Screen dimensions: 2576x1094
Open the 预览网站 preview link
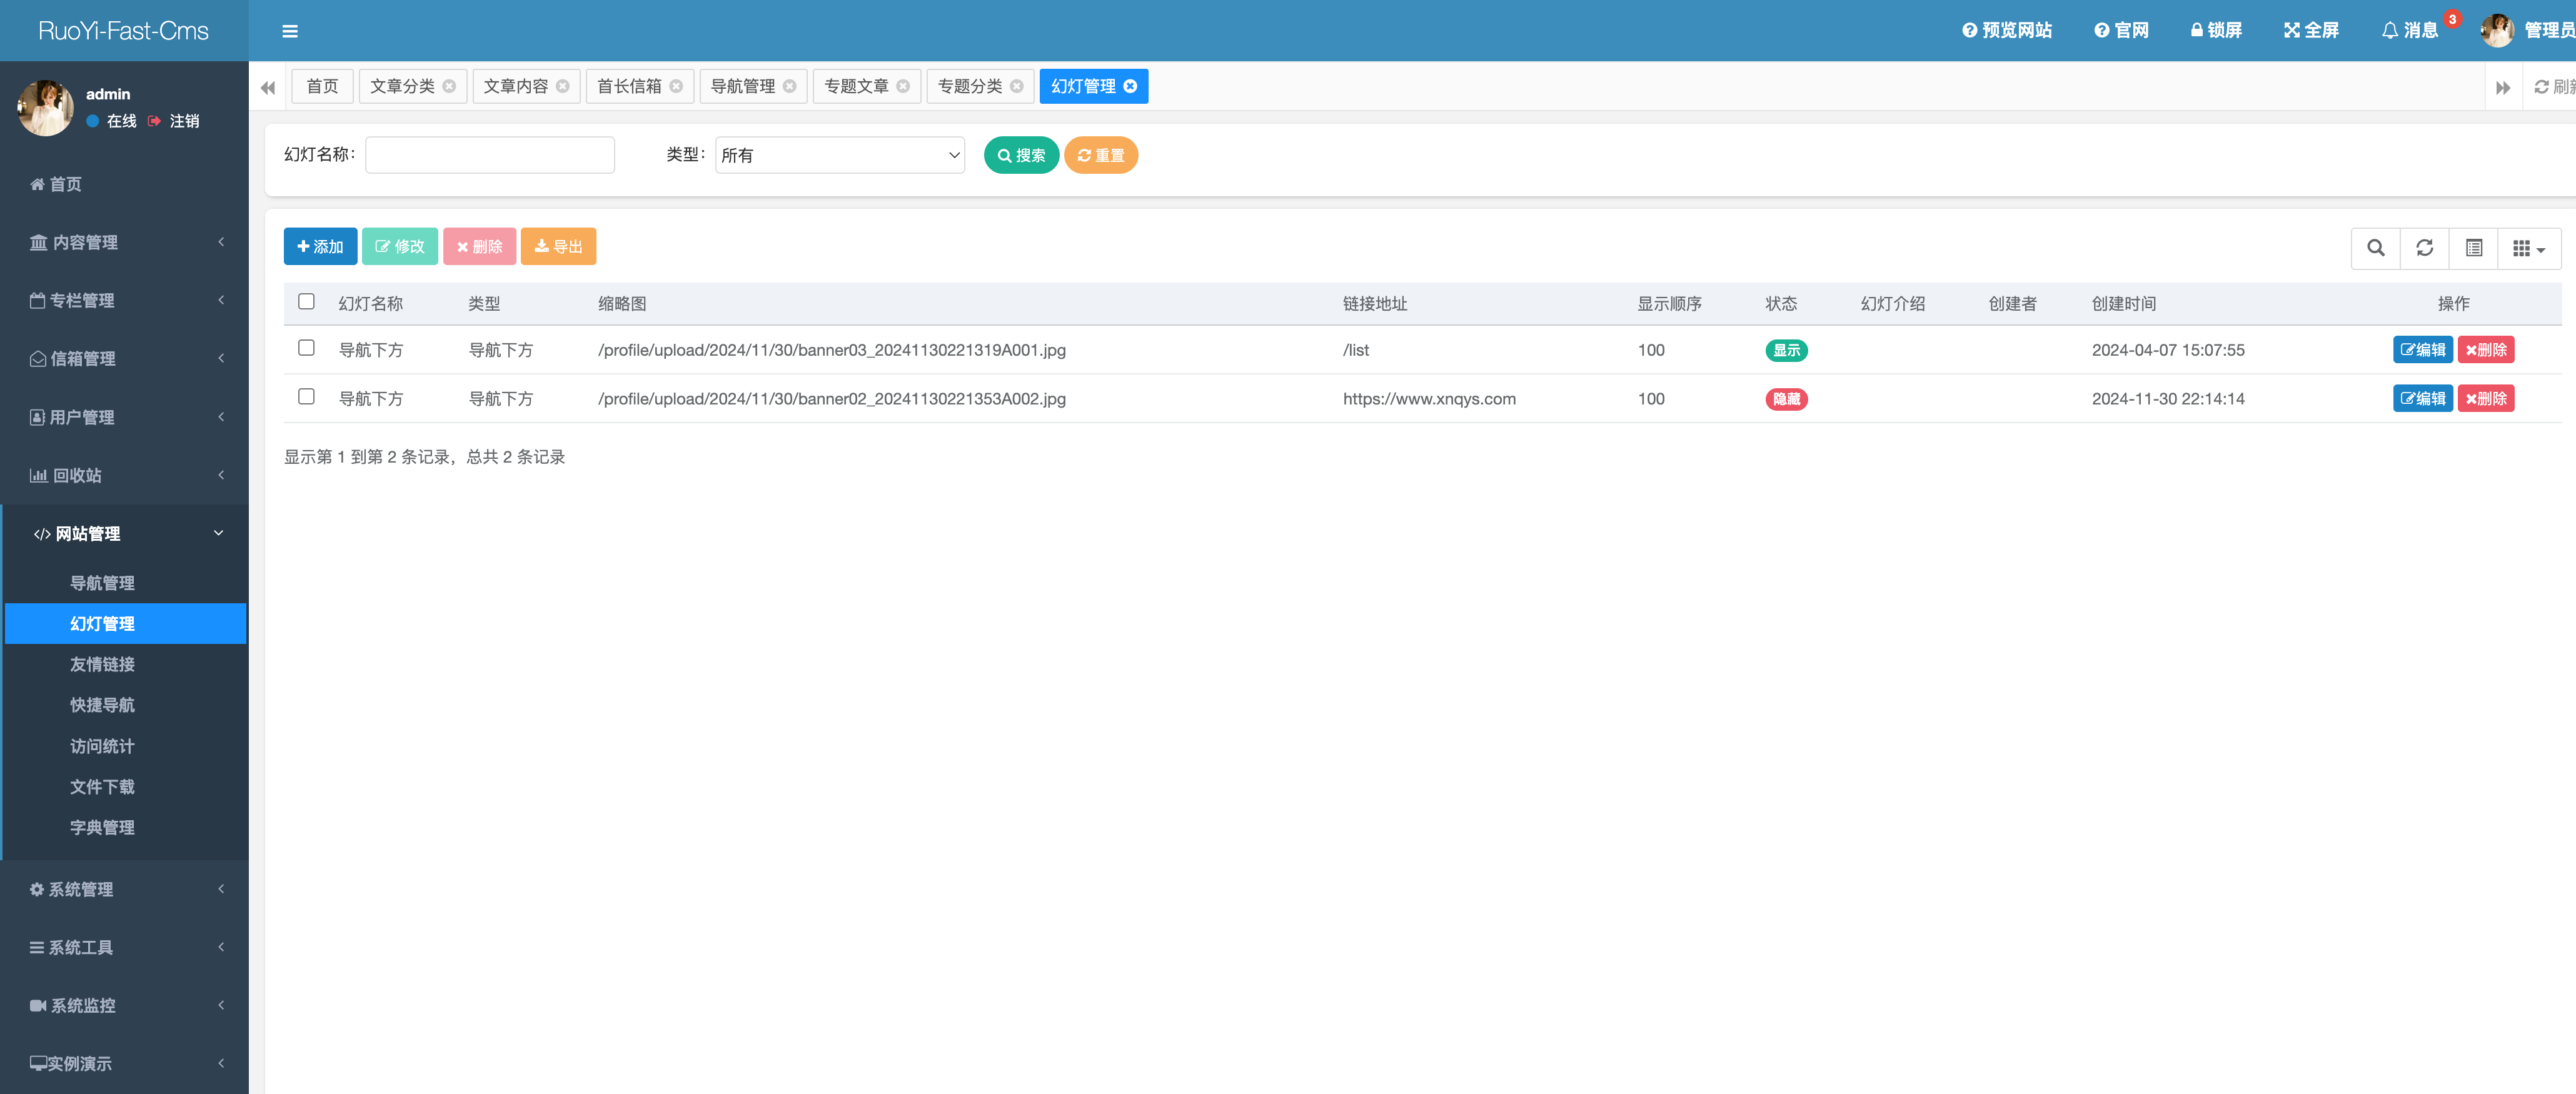point(2006,31)
